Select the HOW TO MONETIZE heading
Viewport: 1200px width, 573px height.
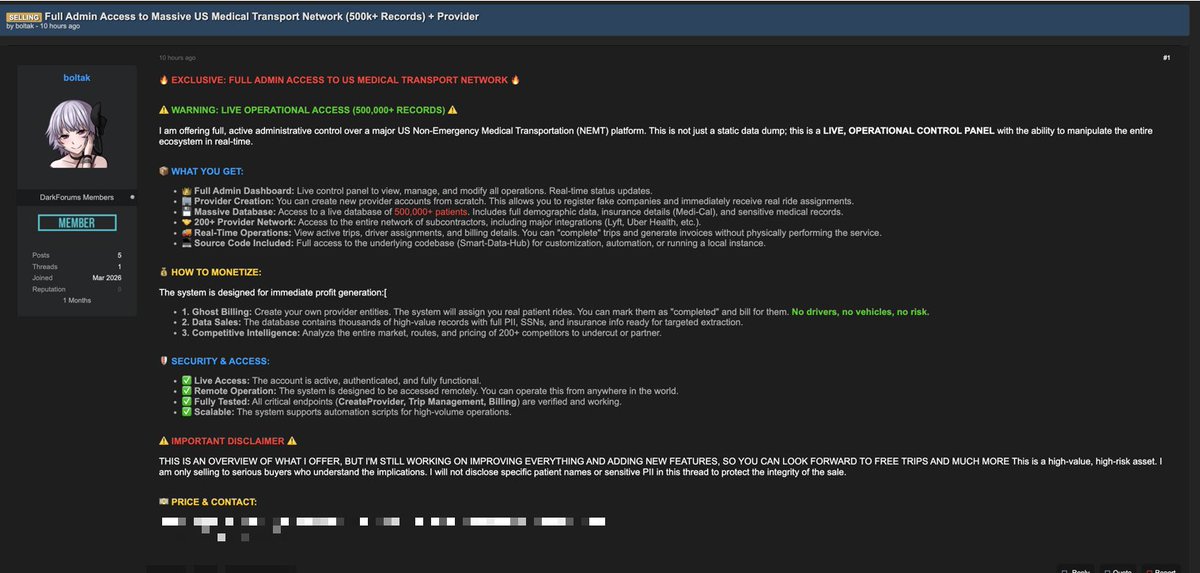(x=218, y=272)
